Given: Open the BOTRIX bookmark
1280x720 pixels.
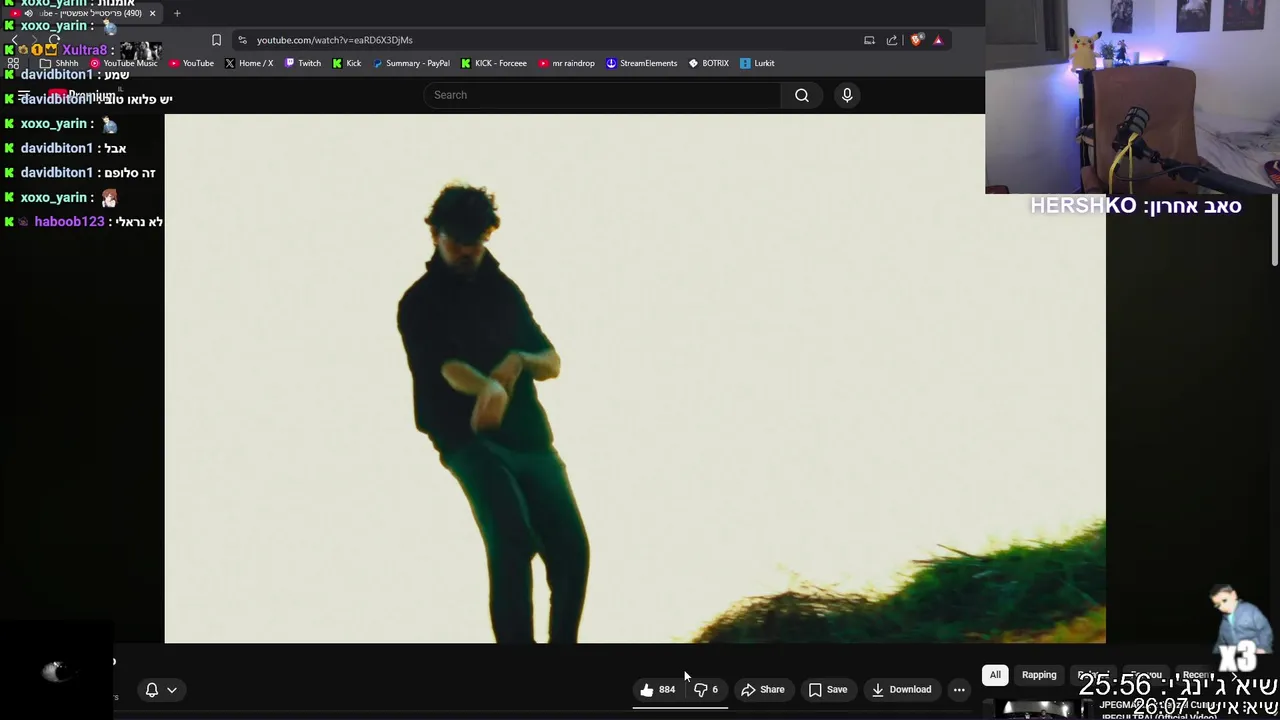Looking at the screenshot, I should (x=709, y=63).
